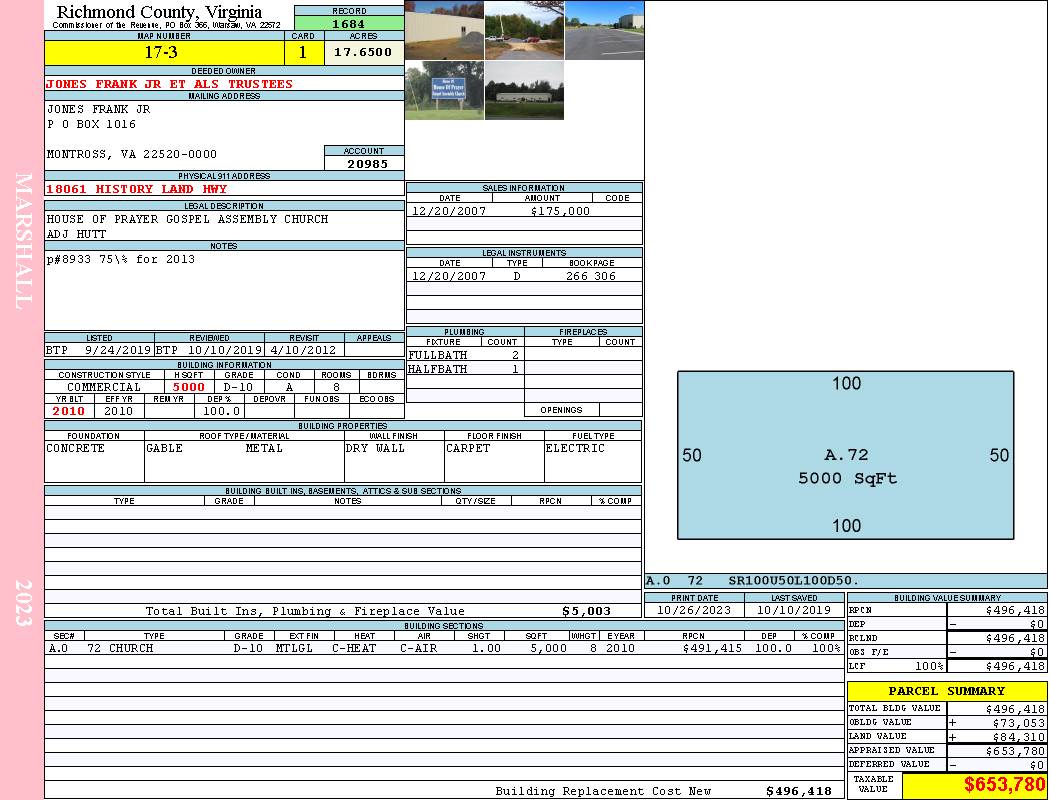Click the reviewed date 10/10/2019 beside BTP

(x=224, y=350)
